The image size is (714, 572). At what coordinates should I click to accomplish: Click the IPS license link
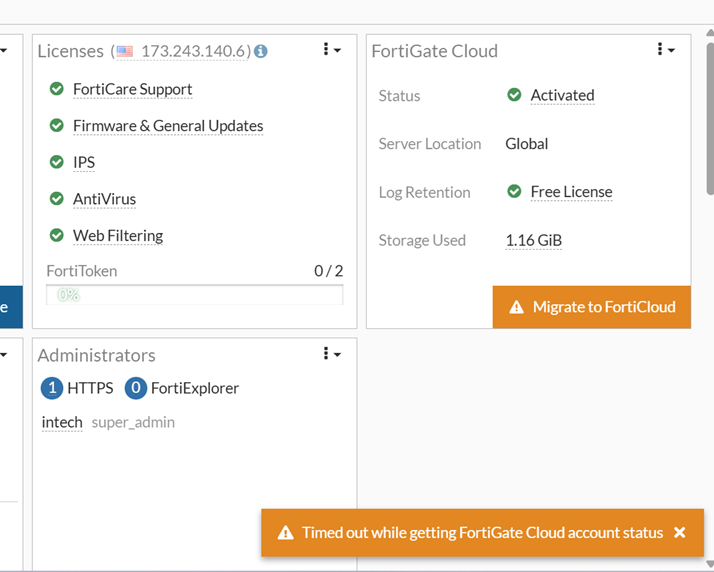84,162
